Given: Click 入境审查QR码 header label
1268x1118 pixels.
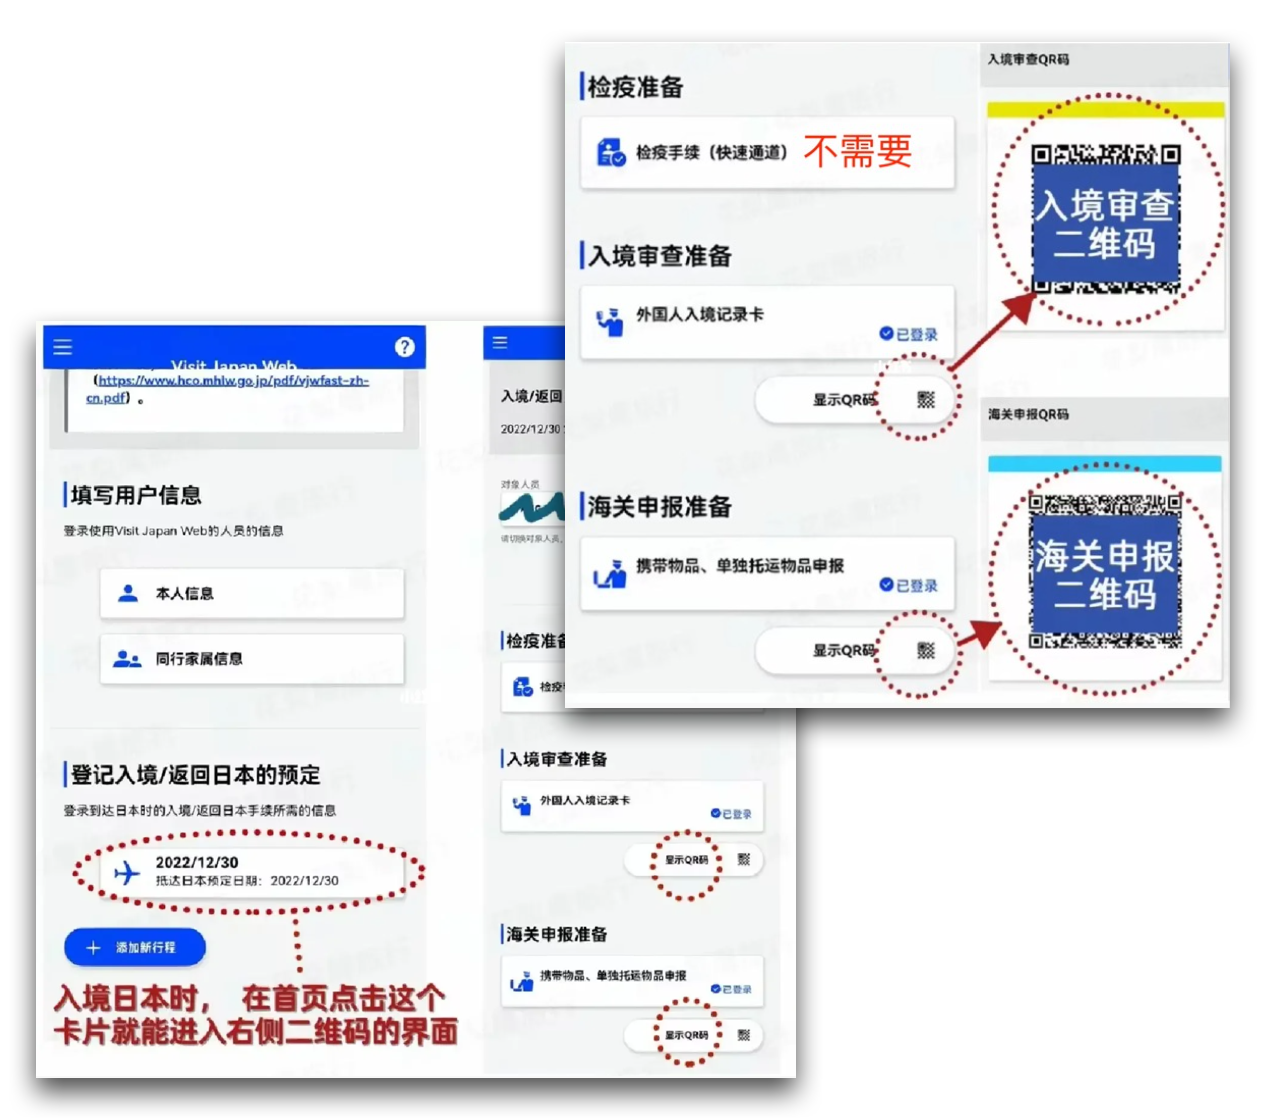Looking at the screenshot, I should tap(1028, 60).
